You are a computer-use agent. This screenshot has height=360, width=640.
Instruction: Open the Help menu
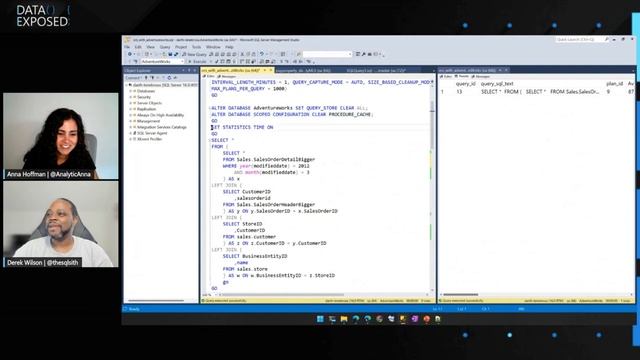pyautogui.click(x=229, y=47)
